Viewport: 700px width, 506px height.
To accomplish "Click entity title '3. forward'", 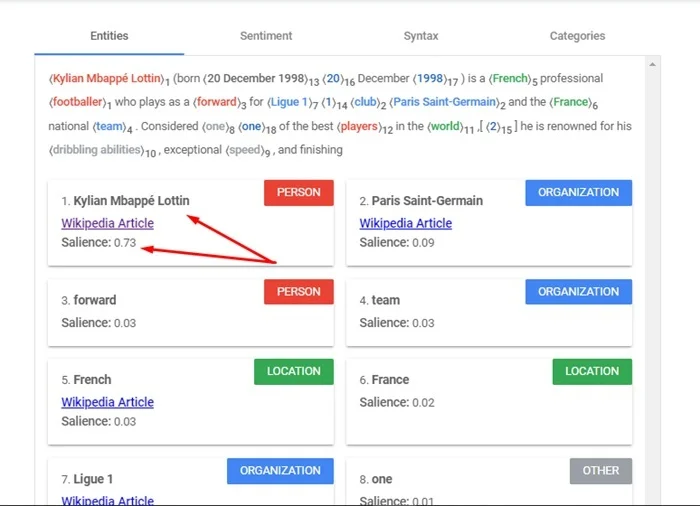I will point(89,300).
